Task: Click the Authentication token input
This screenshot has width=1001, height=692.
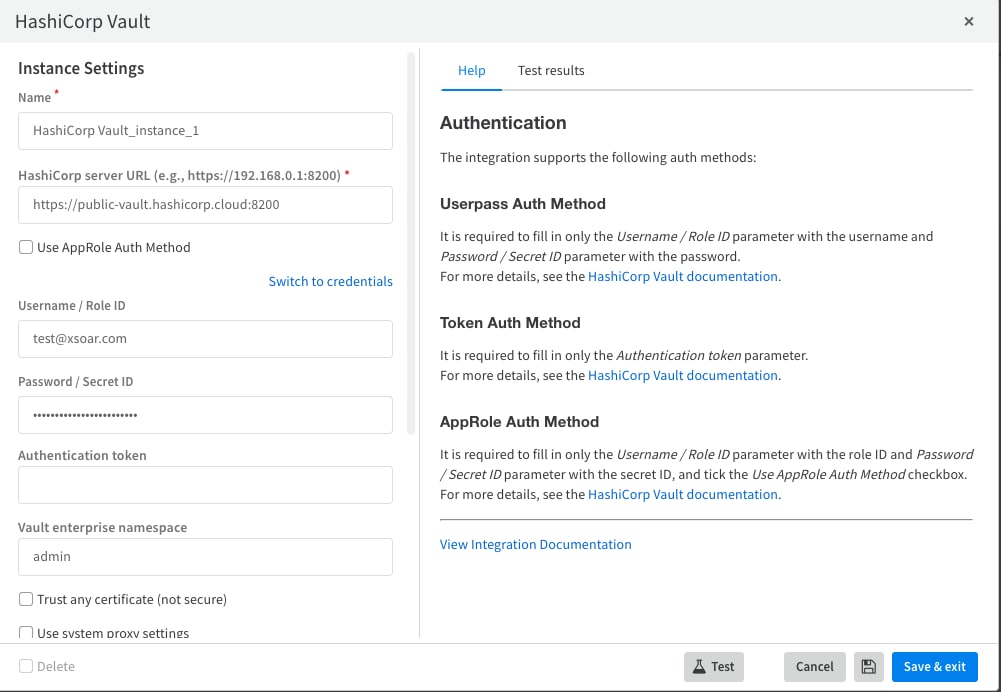Action: click(x=206, y=485)
